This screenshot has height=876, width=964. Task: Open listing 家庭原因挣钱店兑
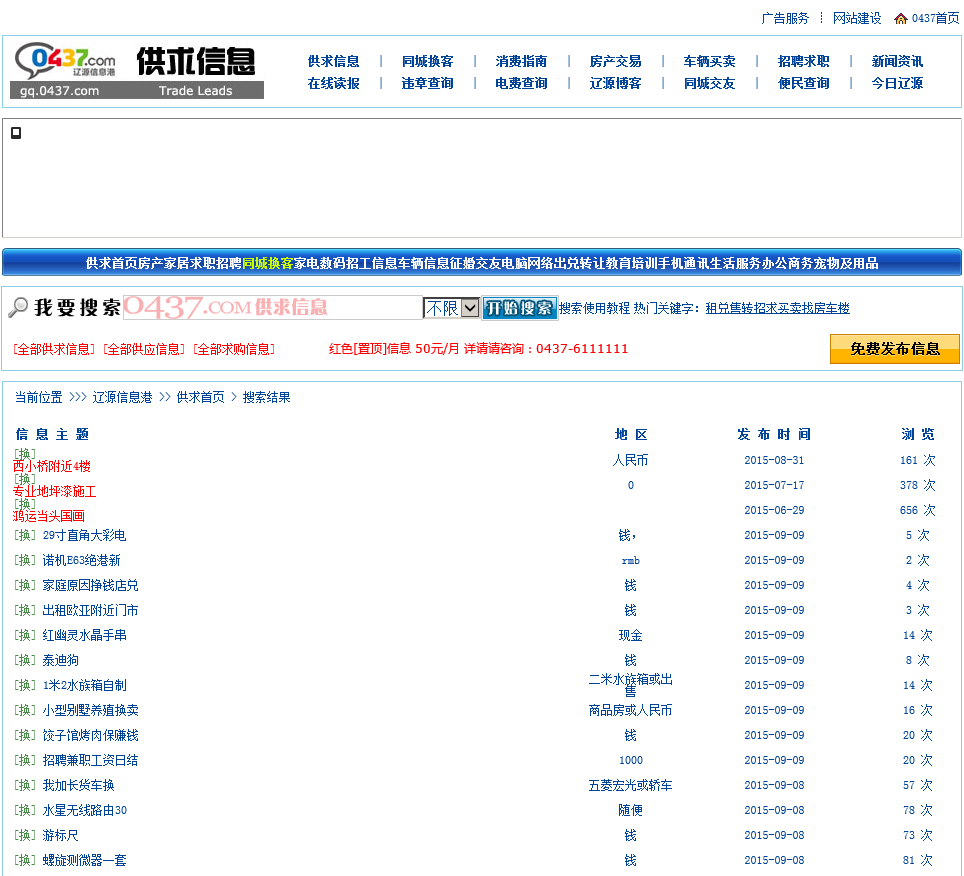tap(90, 585)
